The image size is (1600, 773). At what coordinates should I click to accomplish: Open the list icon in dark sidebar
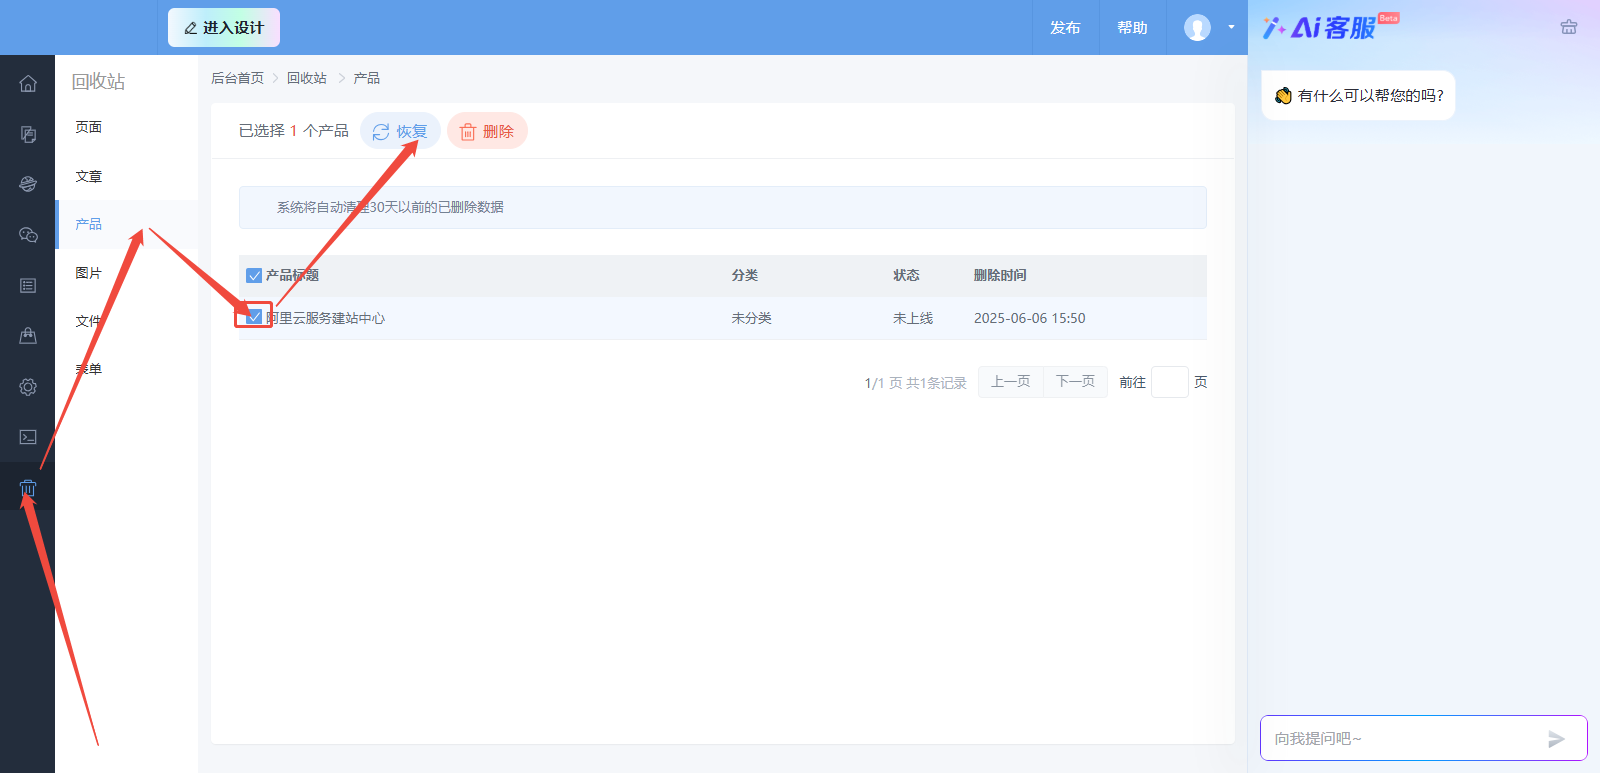(x=28, y=286)
